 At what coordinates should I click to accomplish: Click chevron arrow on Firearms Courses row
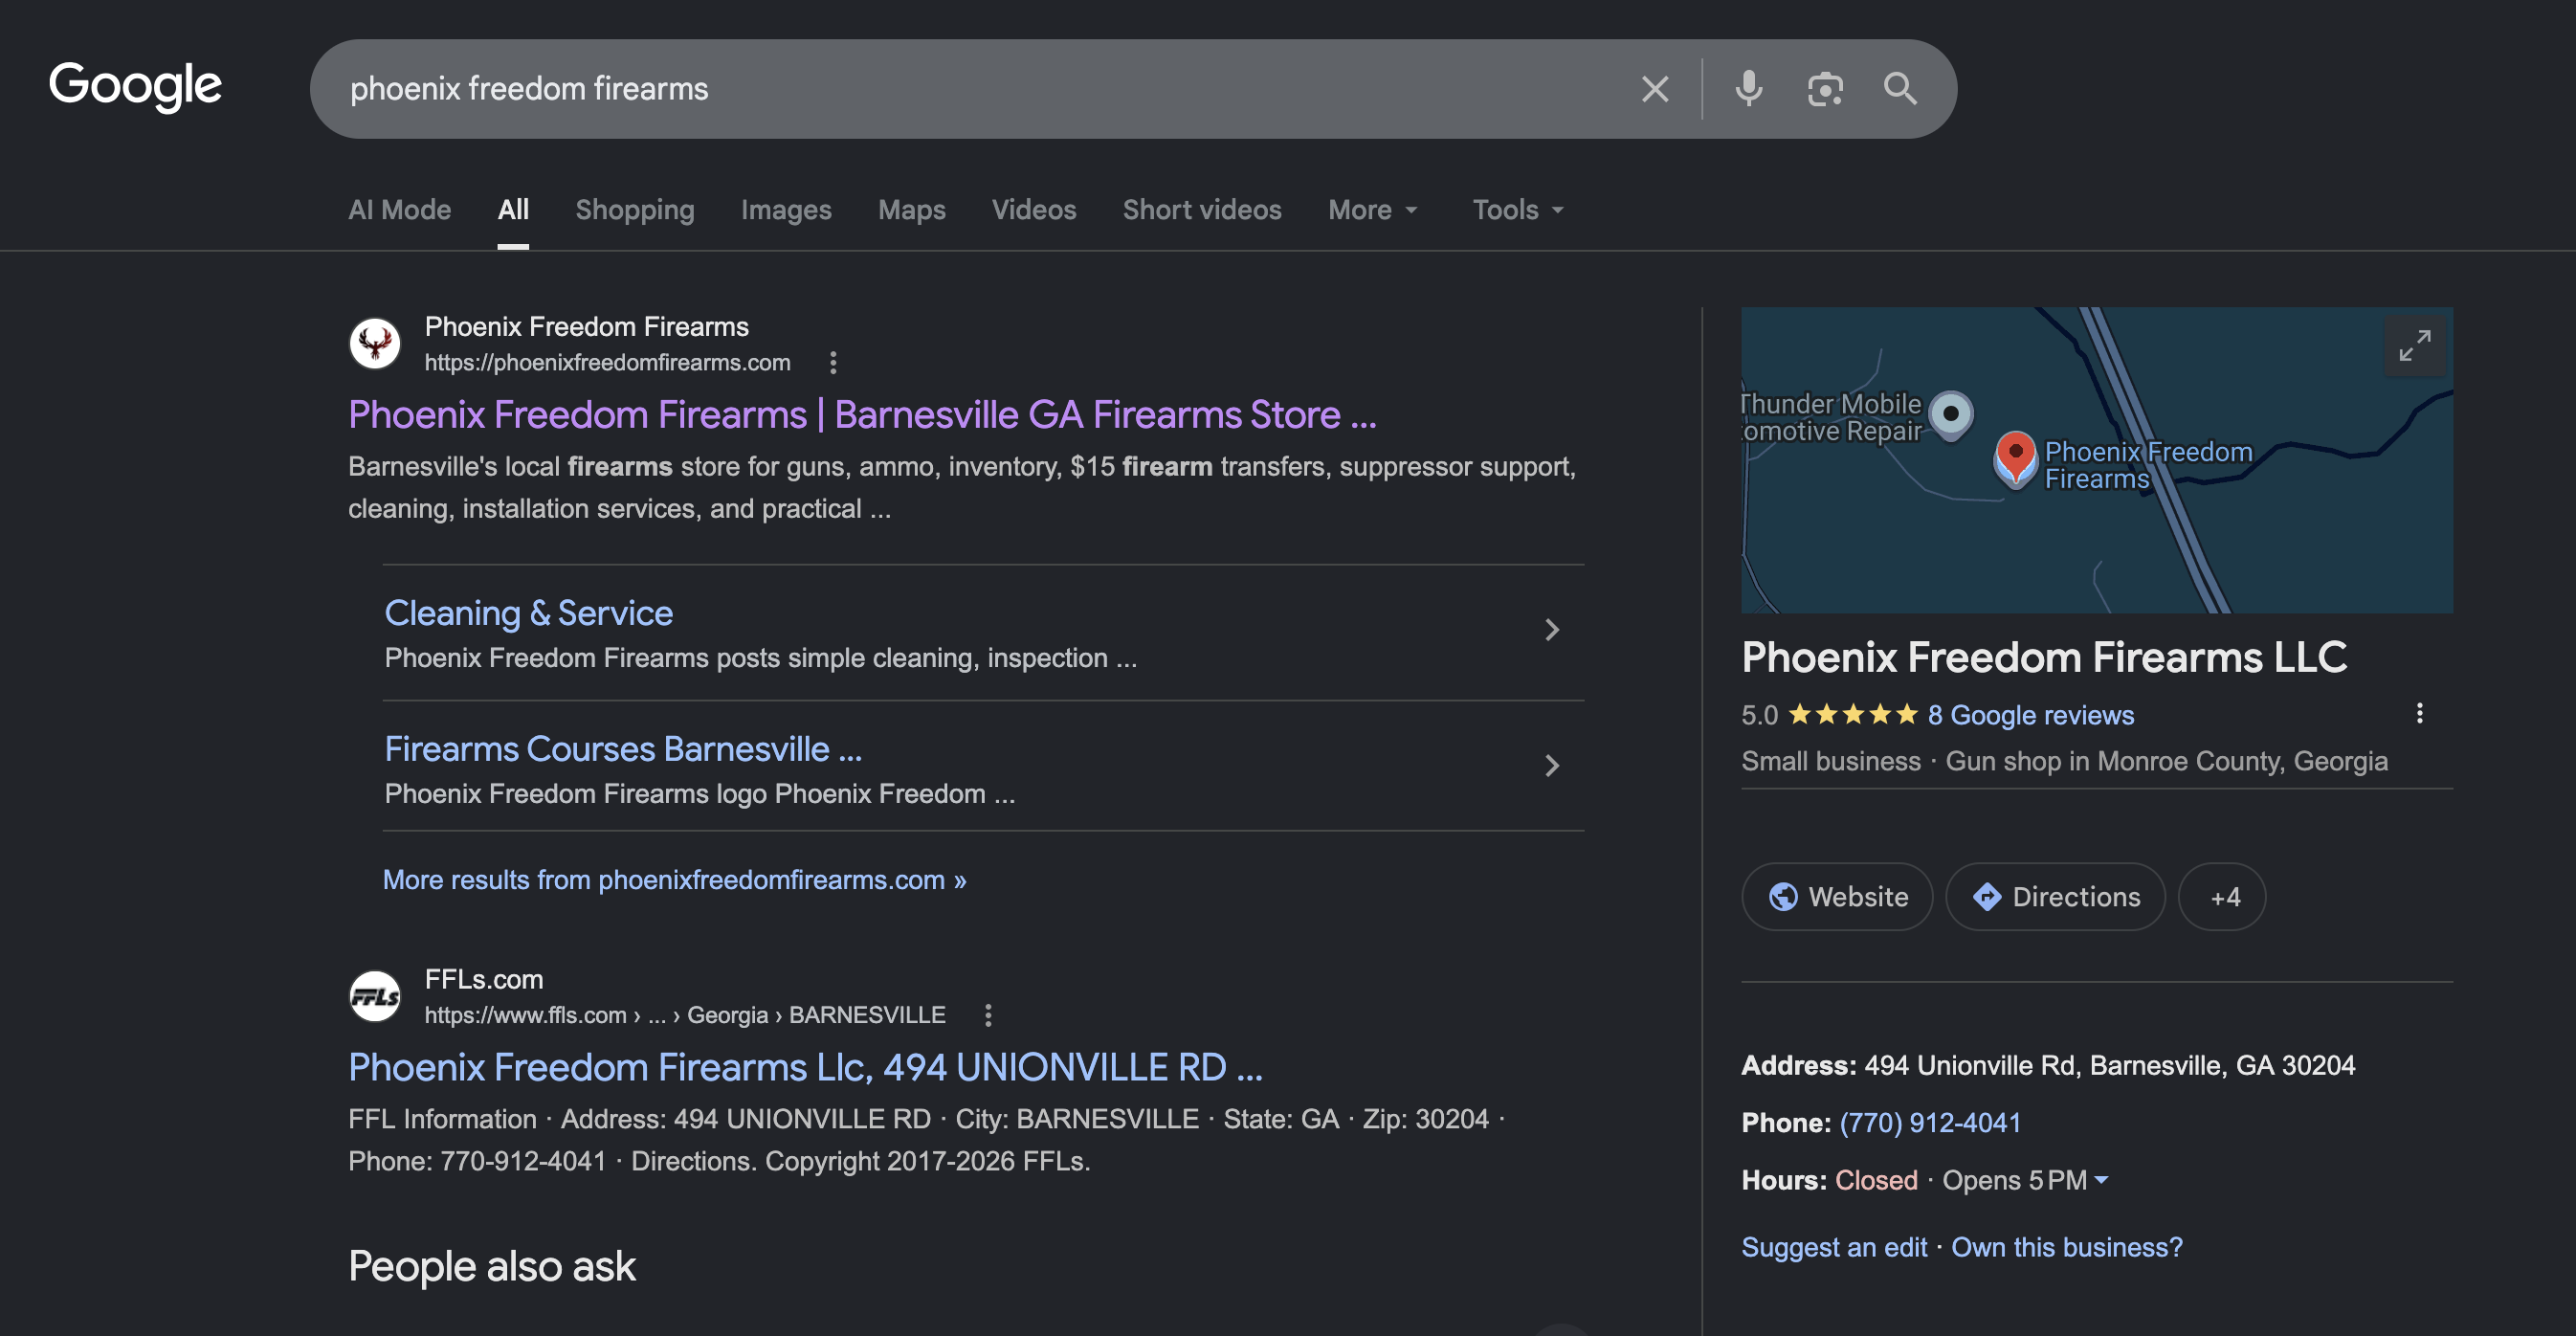1551,765
